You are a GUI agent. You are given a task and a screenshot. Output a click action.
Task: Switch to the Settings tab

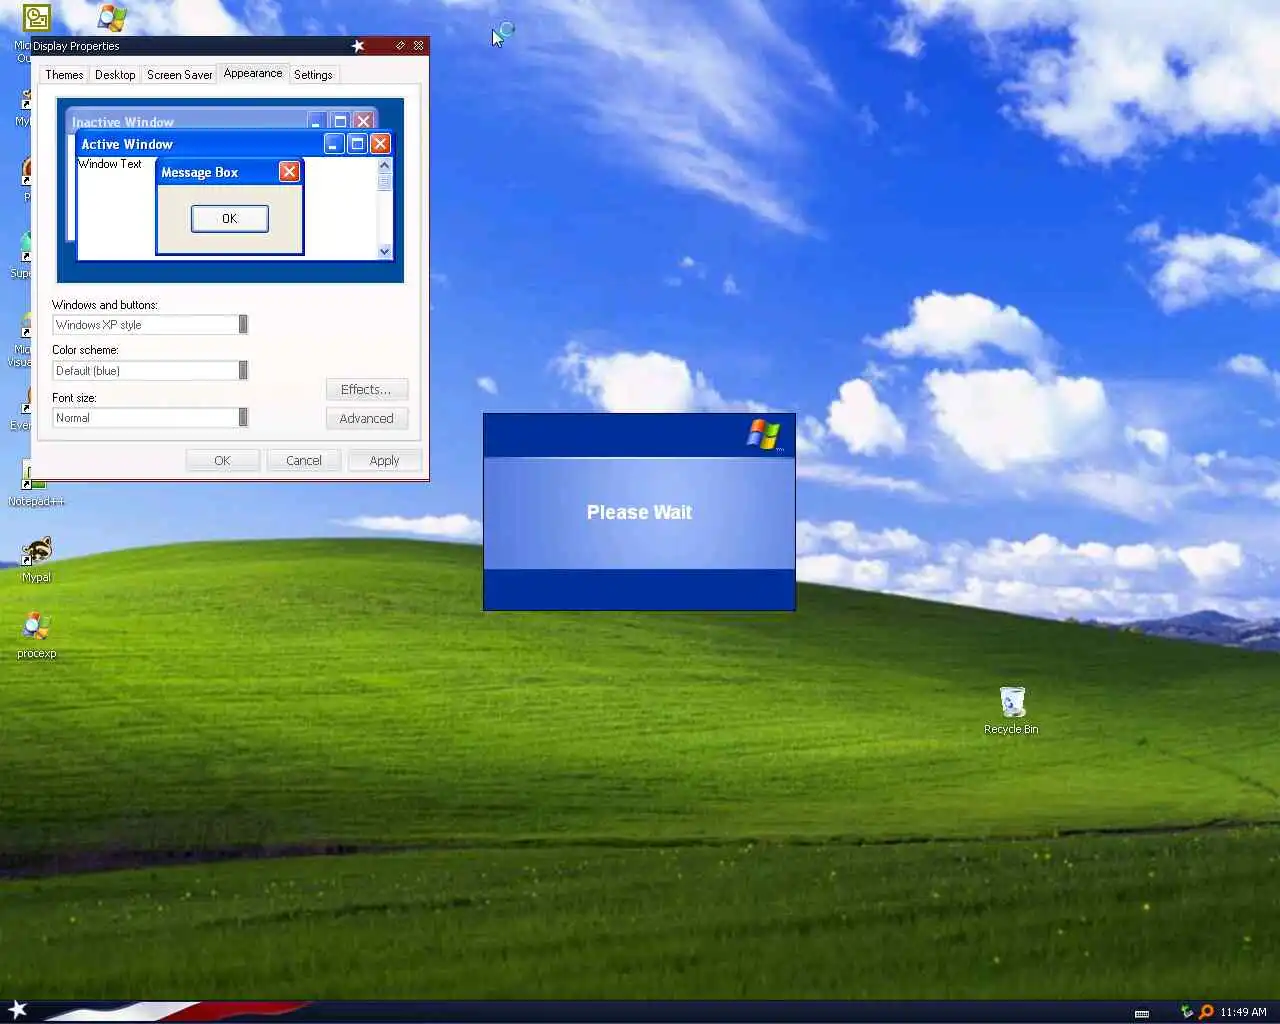click(313, 75)
